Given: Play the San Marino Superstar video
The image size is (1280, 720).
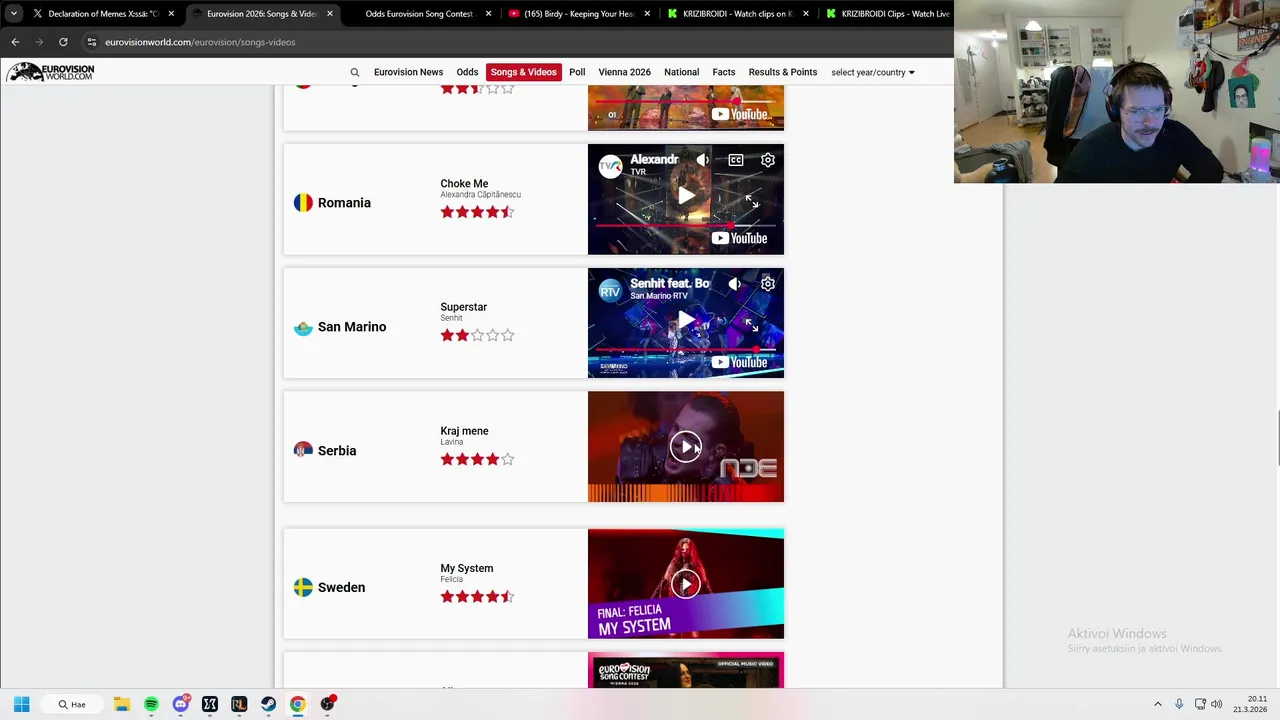Looking at the screenshot, I should point(686,320).
